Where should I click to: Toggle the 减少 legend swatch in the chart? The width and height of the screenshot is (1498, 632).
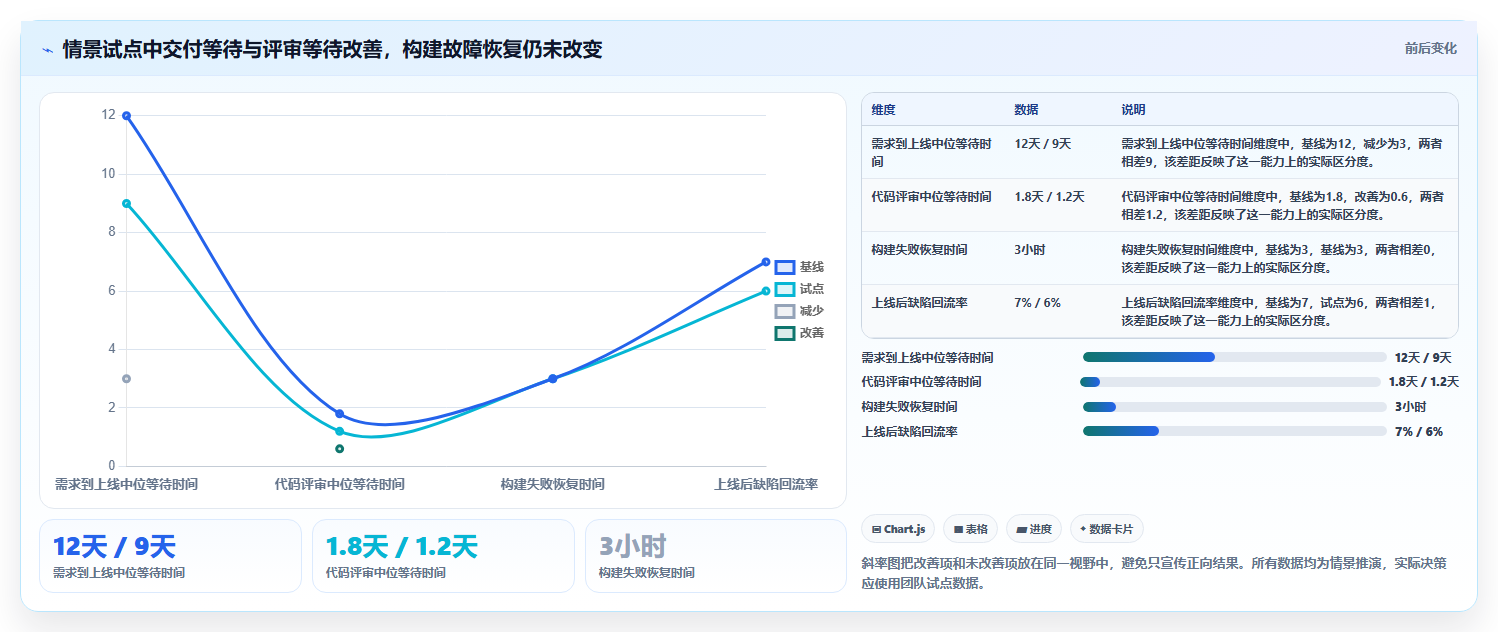[785, 311]
